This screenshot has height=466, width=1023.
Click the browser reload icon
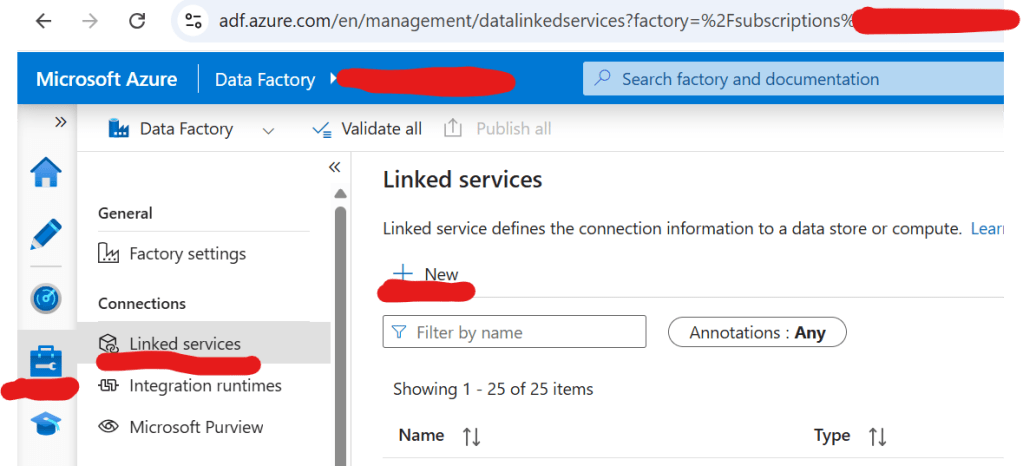(x=137, y=21)
